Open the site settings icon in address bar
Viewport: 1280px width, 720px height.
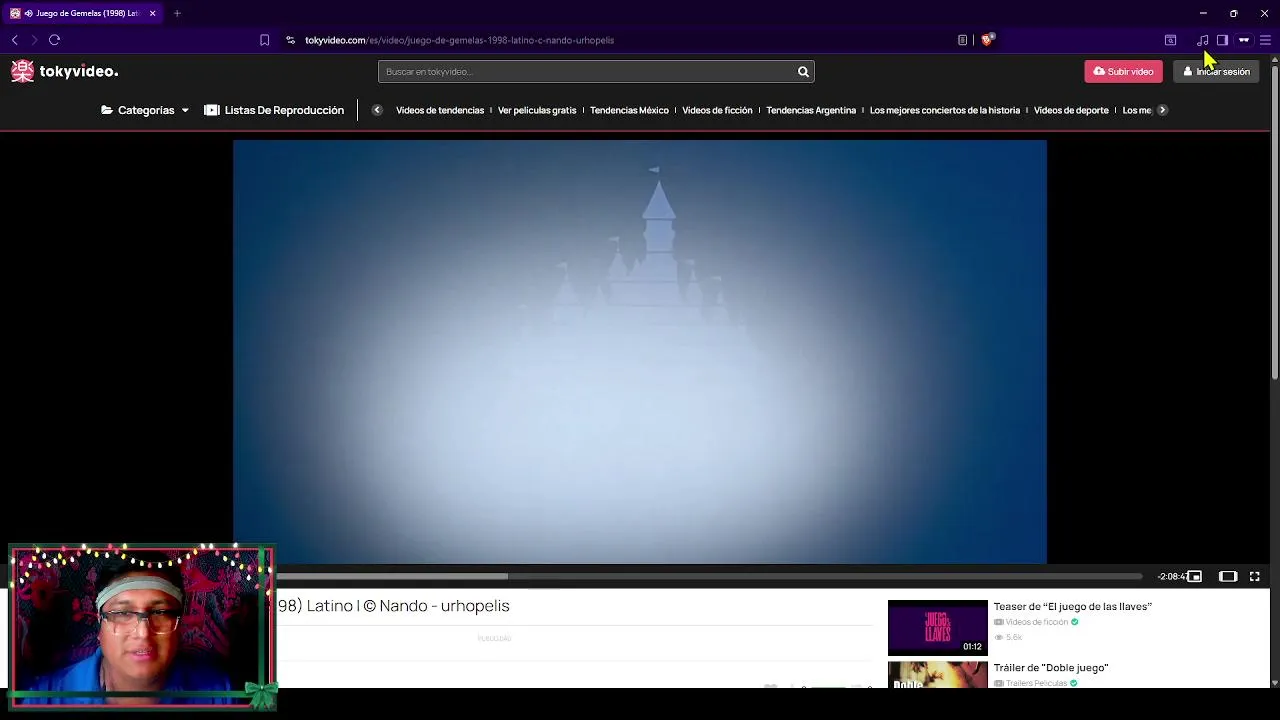click(x=290, y=40)
